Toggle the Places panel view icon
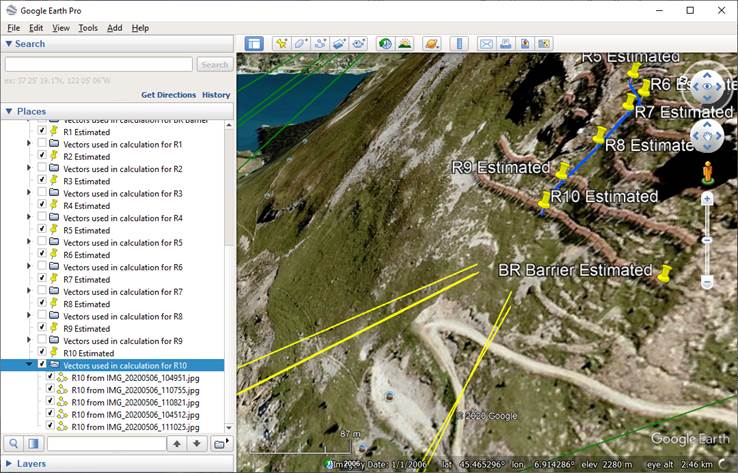Viewport: 738px width, 473px height. (33, 443)
